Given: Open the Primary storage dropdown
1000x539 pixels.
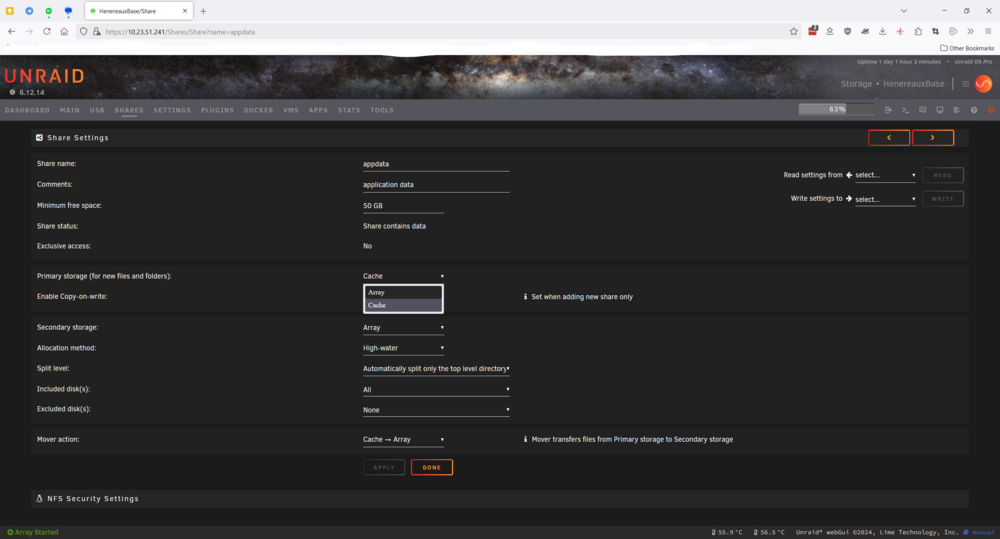Looking at the screenshot, I should coord(403,276).
